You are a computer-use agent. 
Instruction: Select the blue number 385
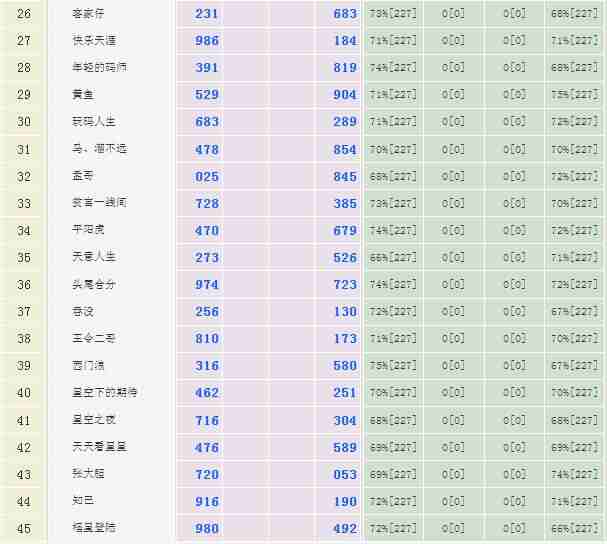point(345,204)
